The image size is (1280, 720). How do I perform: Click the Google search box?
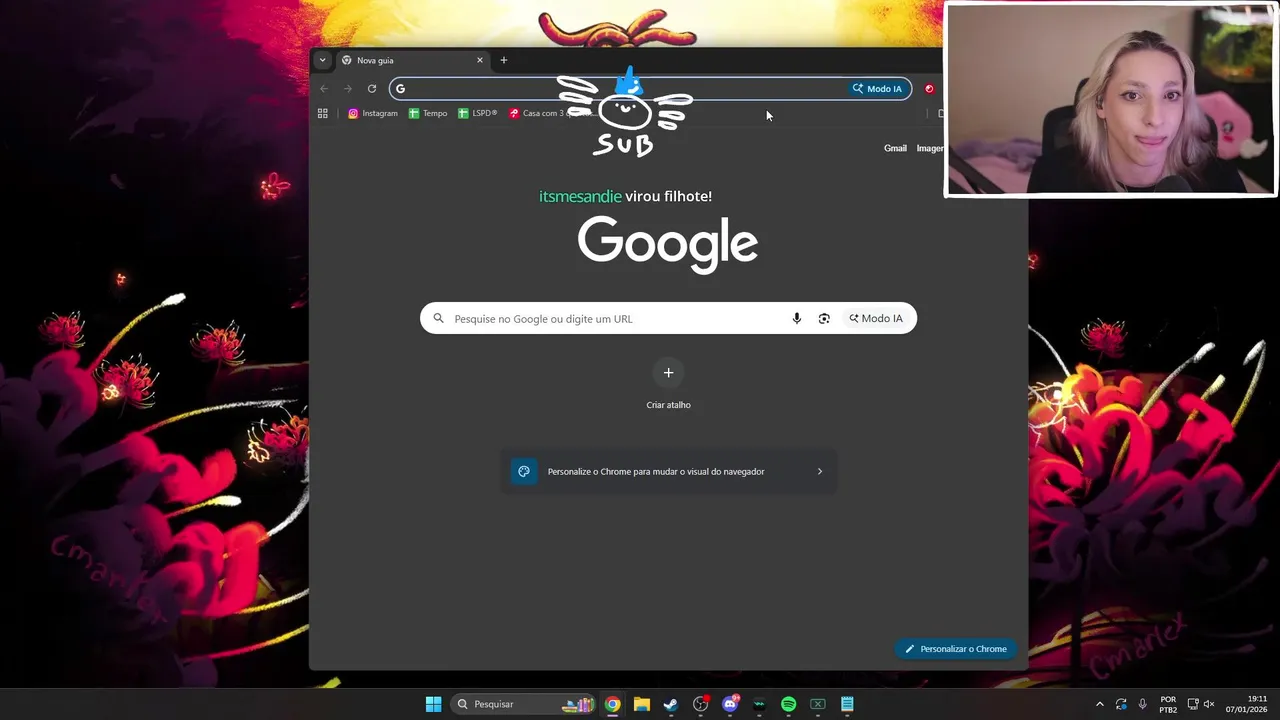(668, 319)
